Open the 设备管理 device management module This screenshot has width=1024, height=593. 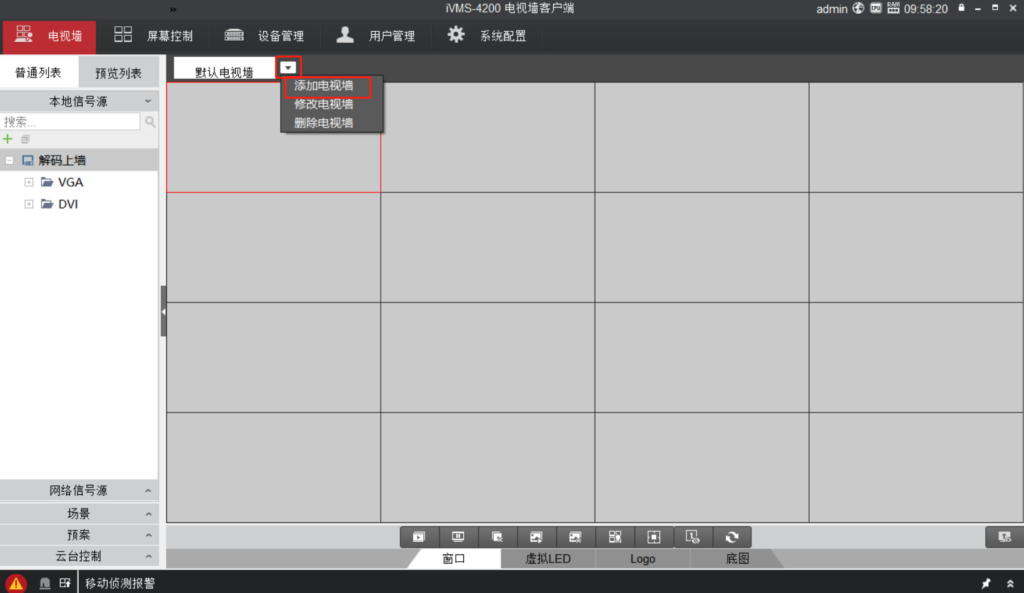click(265, 36)
